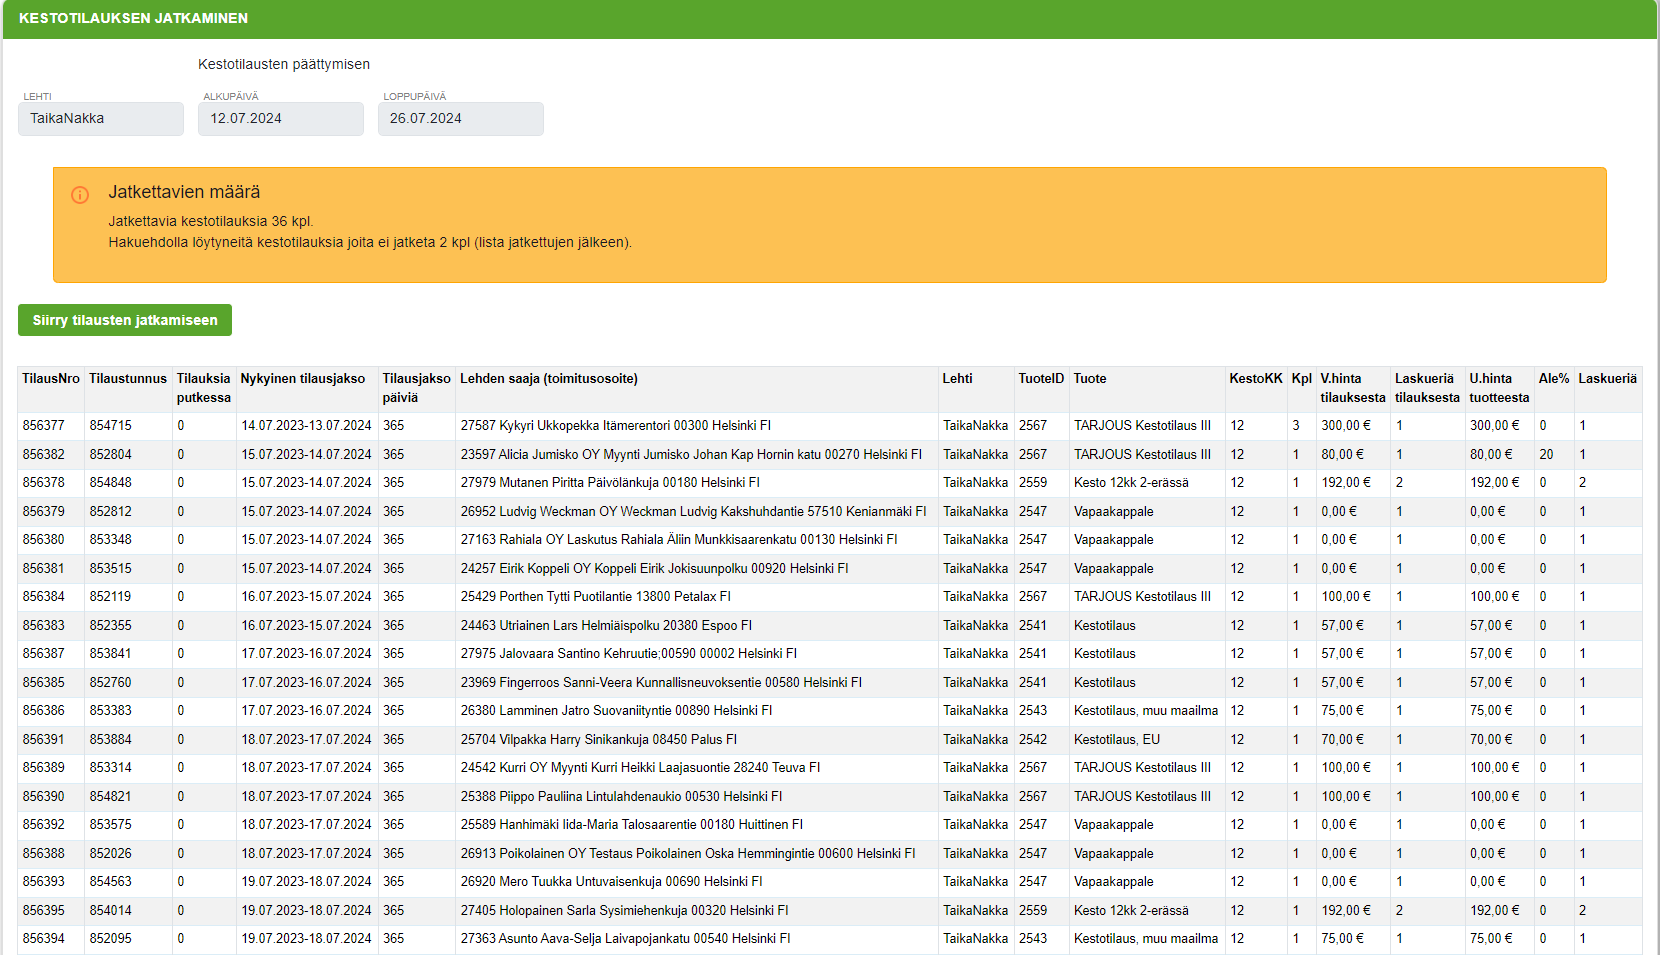Select order number 856394
The width and height of the screenshot is (1660, 955).
(x=44, y=939)
